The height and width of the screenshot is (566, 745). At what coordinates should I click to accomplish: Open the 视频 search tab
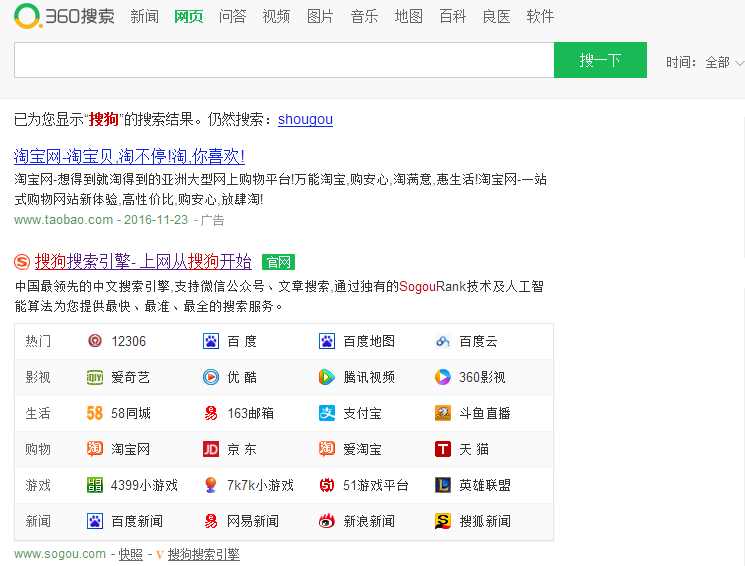[x=276, y=17]
